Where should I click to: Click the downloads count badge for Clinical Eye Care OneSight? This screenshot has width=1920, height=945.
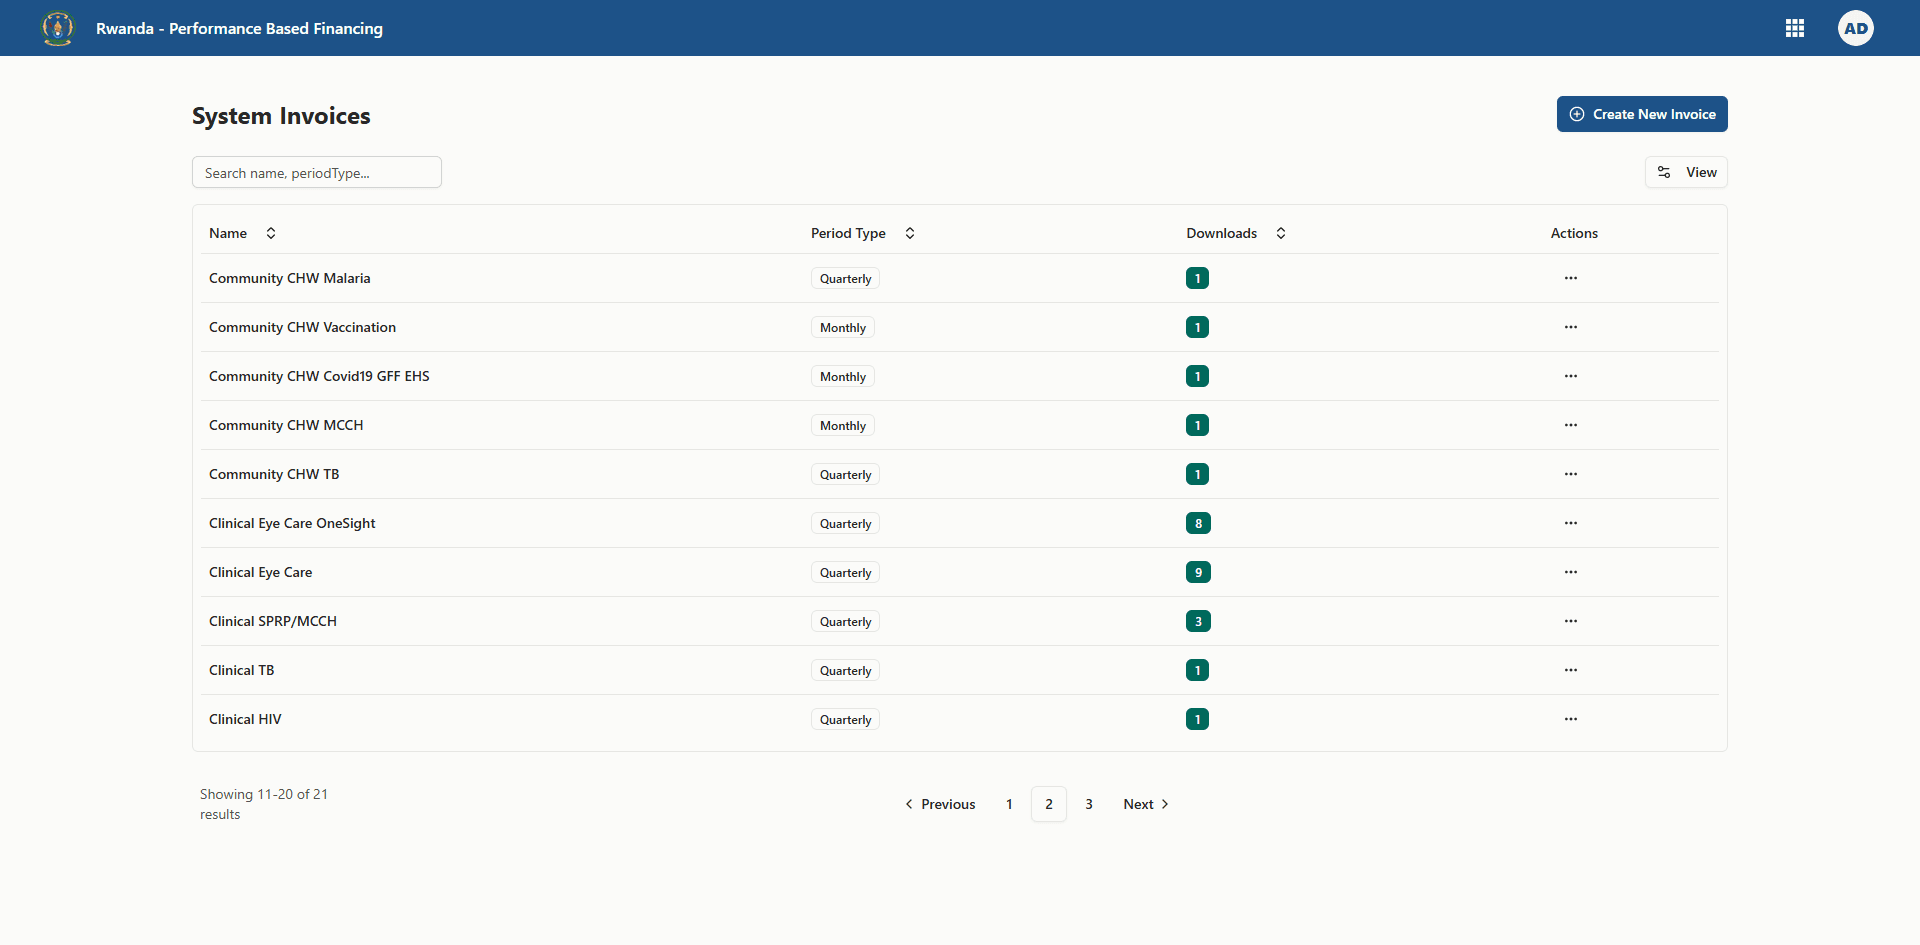click(1198, 523)
